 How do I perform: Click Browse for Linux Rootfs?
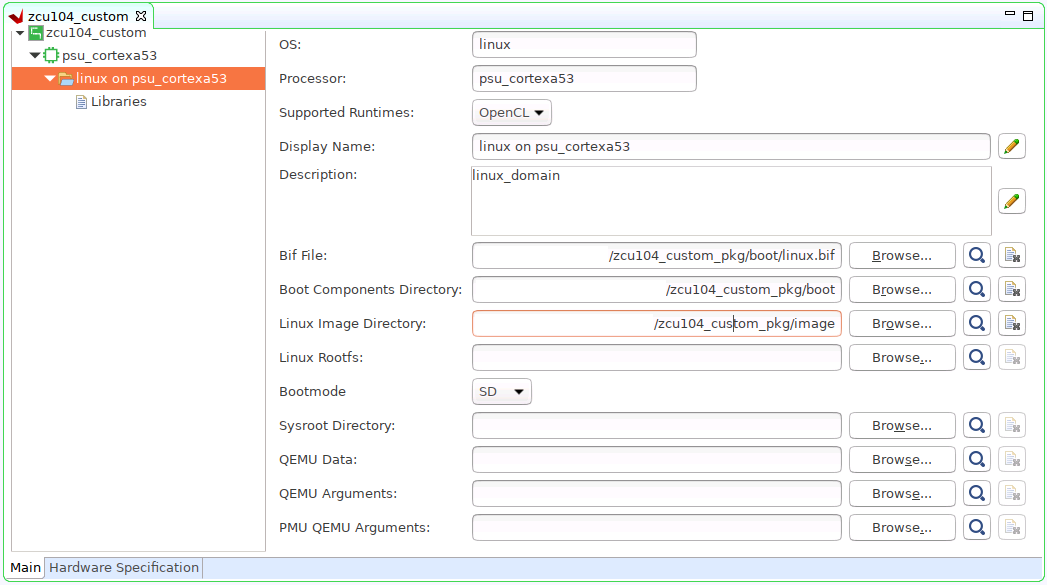point(901,358)
